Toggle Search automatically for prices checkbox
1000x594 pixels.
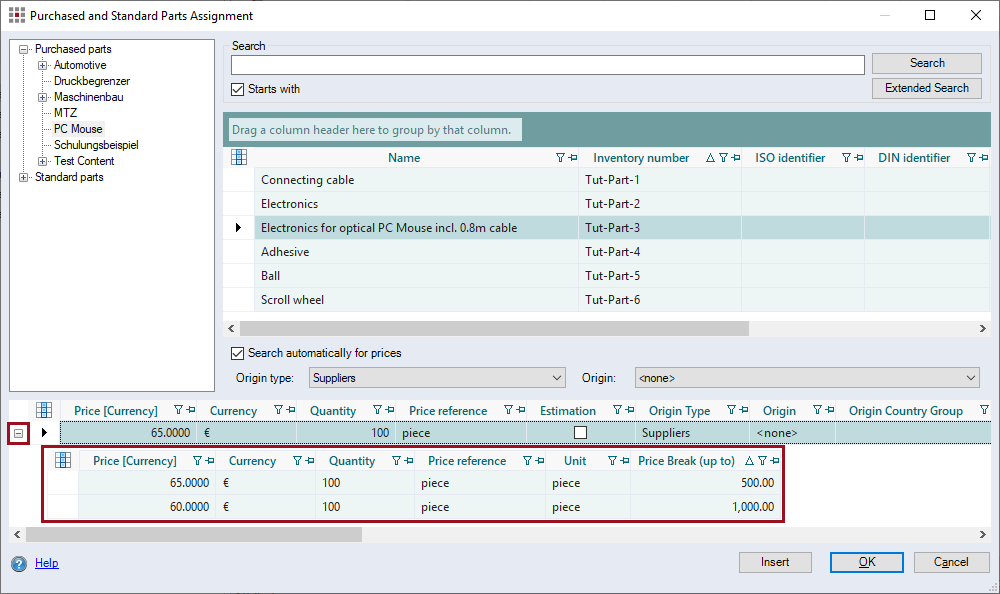pos(238,353)
